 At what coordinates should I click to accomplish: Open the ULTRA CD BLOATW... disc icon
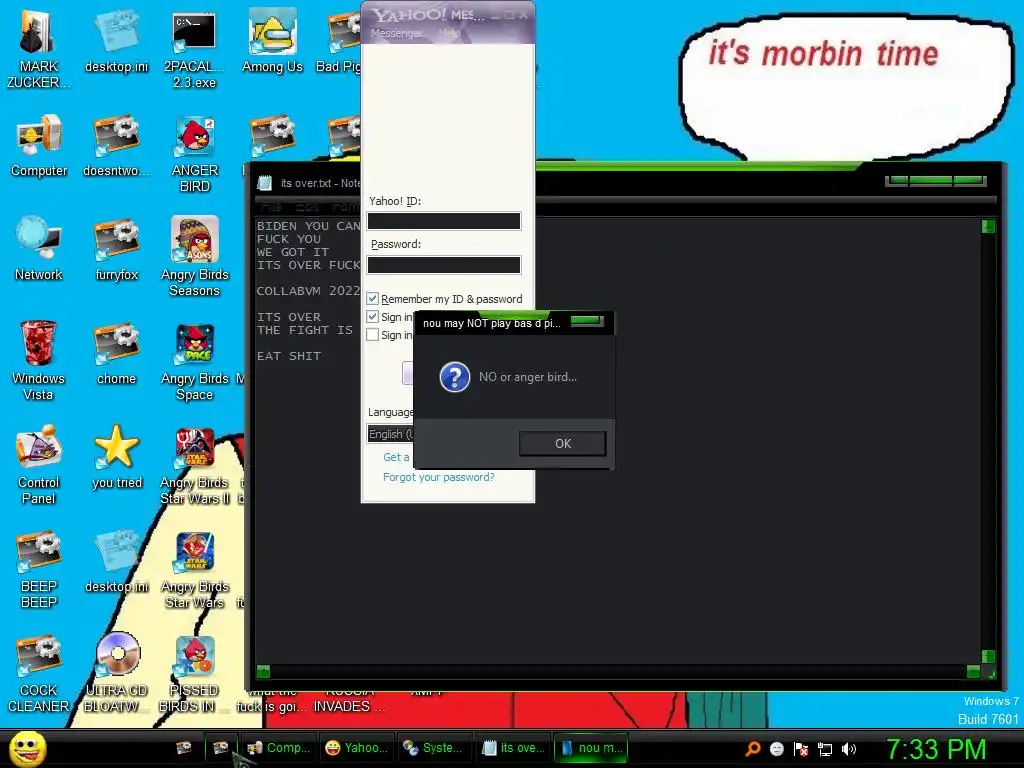[x=116, y=673]
